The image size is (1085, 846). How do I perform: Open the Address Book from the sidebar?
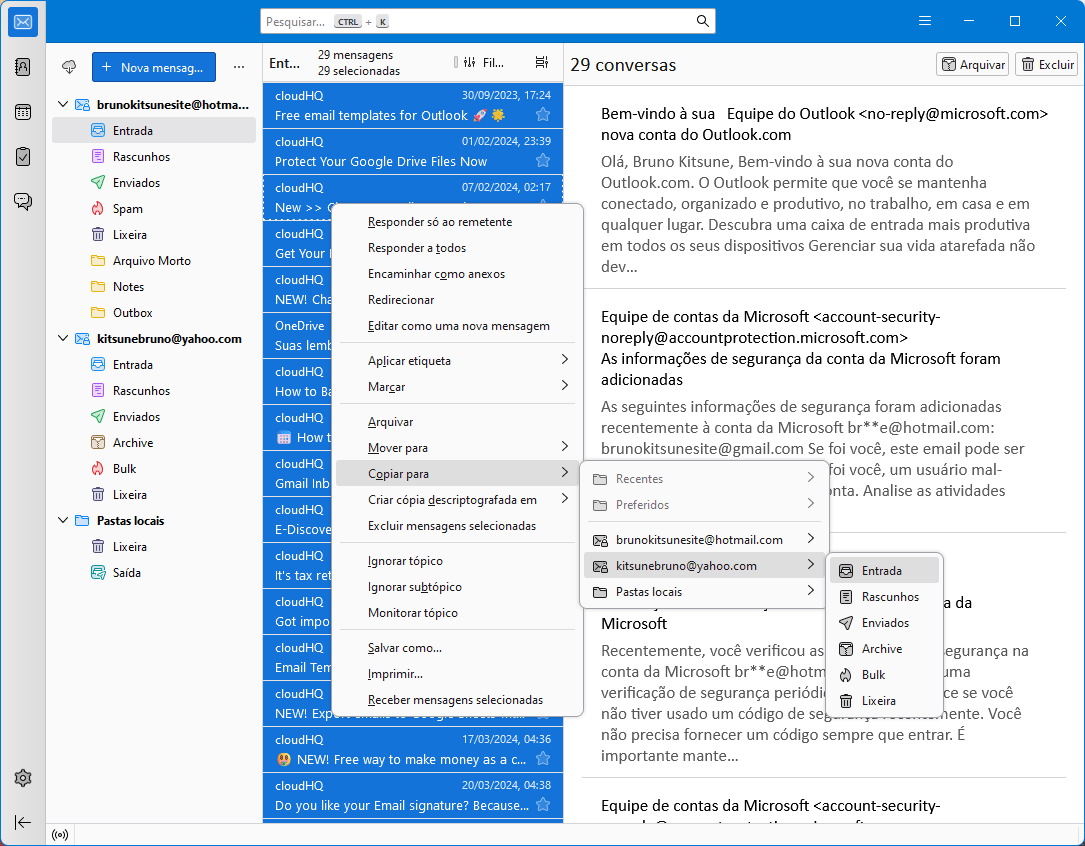tap(23, 67)
